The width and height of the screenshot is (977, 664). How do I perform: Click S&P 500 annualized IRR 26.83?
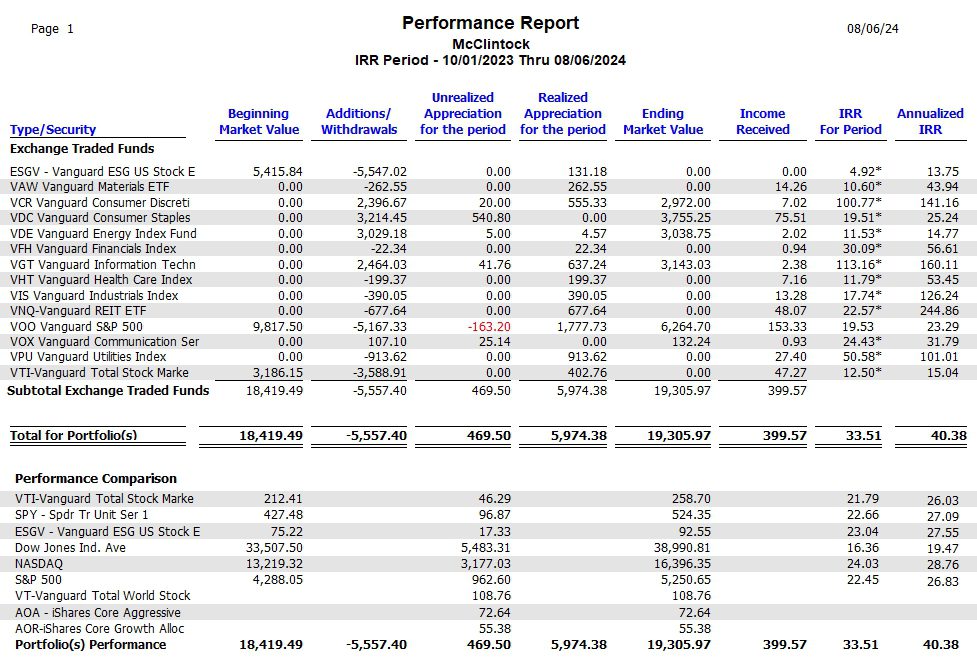943,581
